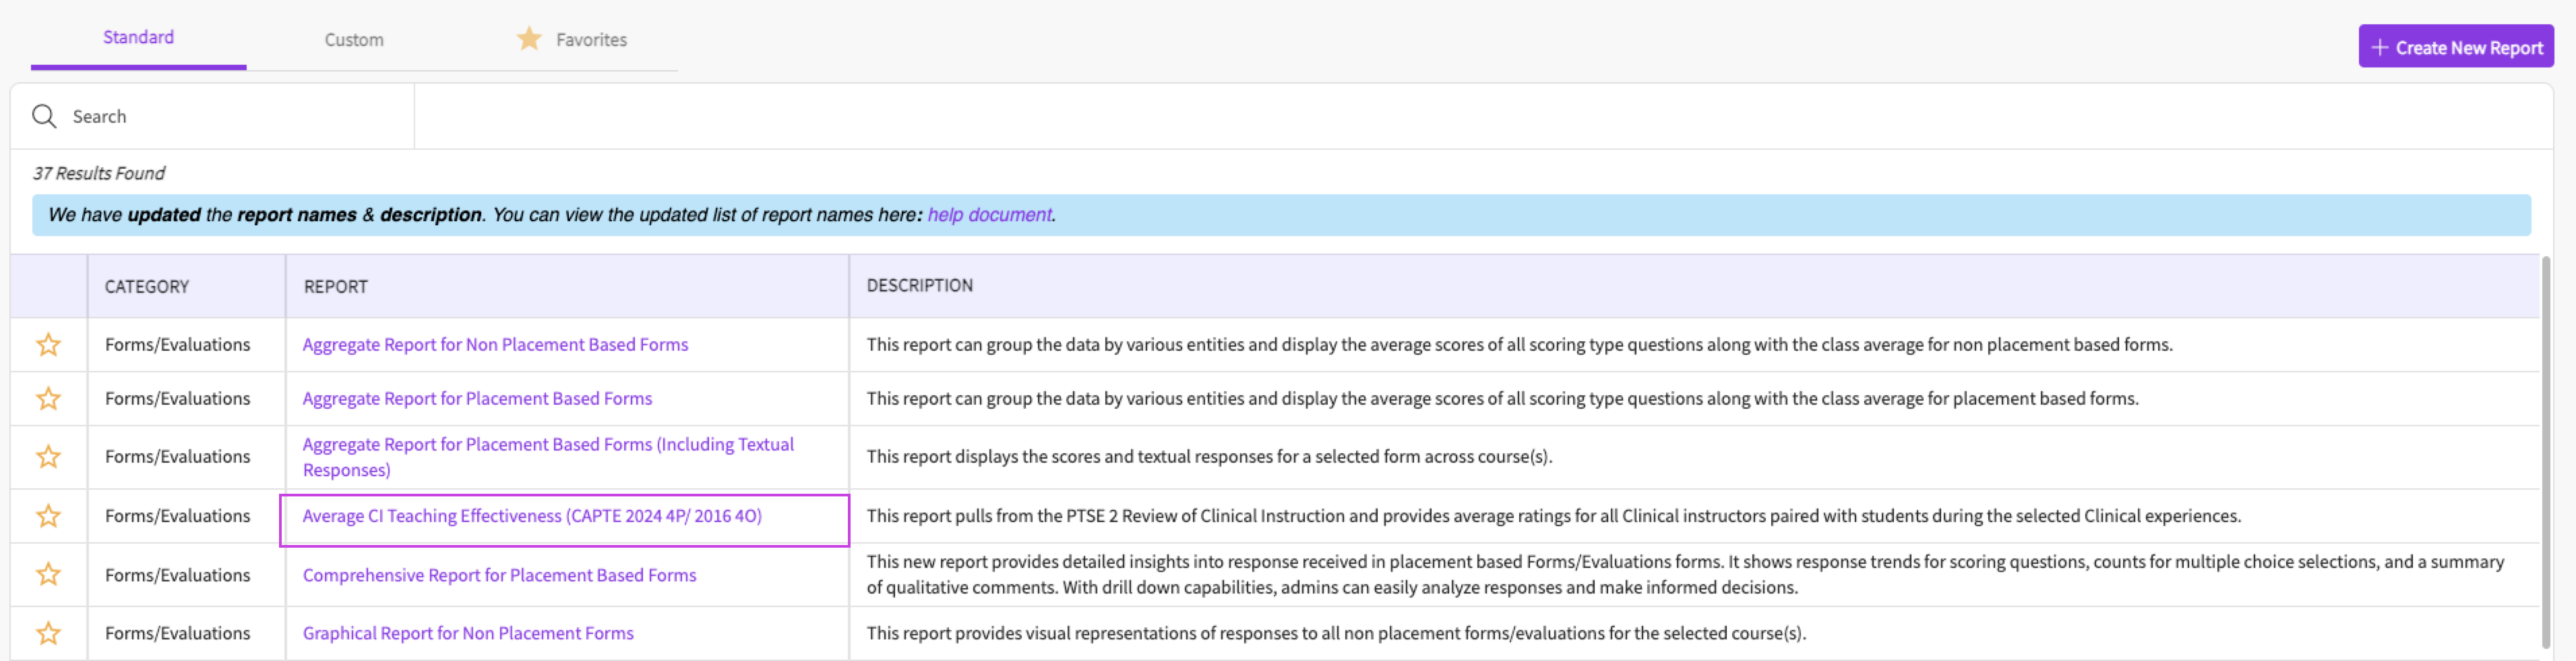Click the gold star icon beside Favorites
Image resolution: width=2576 pixels, height=661 pixels.
(529, 39)
